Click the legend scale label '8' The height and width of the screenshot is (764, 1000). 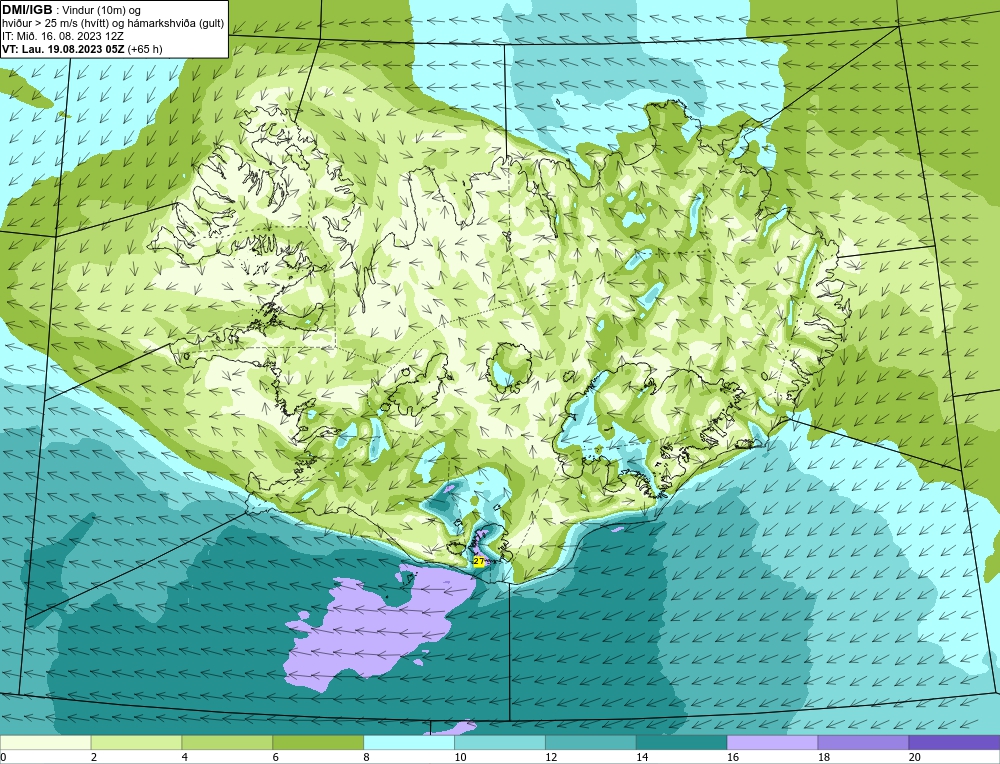[367, 757]
